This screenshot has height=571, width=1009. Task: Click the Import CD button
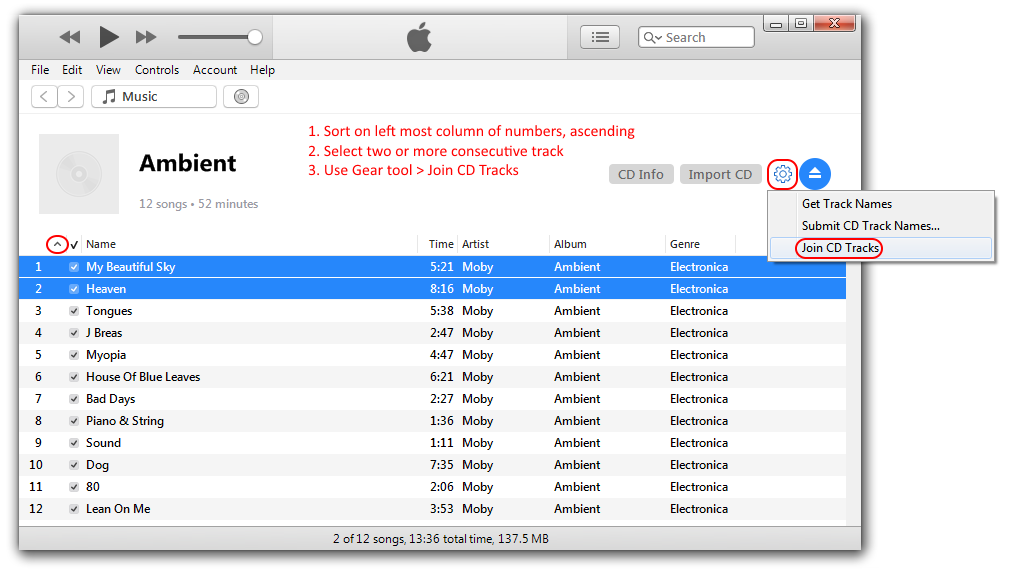(x=720, y=174)
